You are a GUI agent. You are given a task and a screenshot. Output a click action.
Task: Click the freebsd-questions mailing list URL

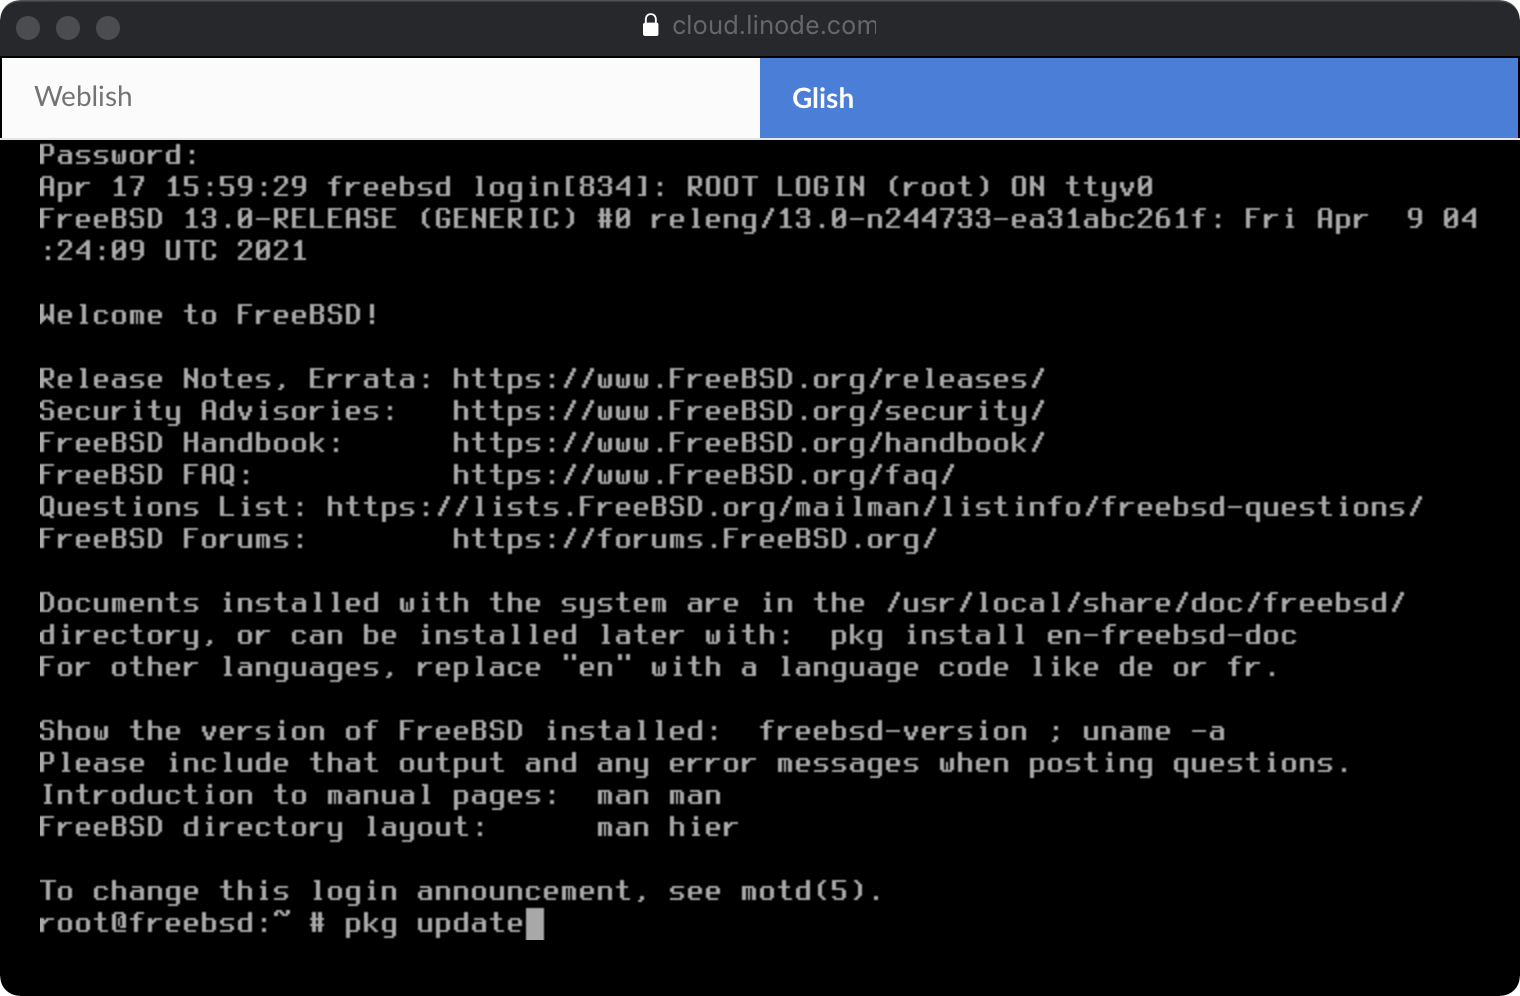873,508
